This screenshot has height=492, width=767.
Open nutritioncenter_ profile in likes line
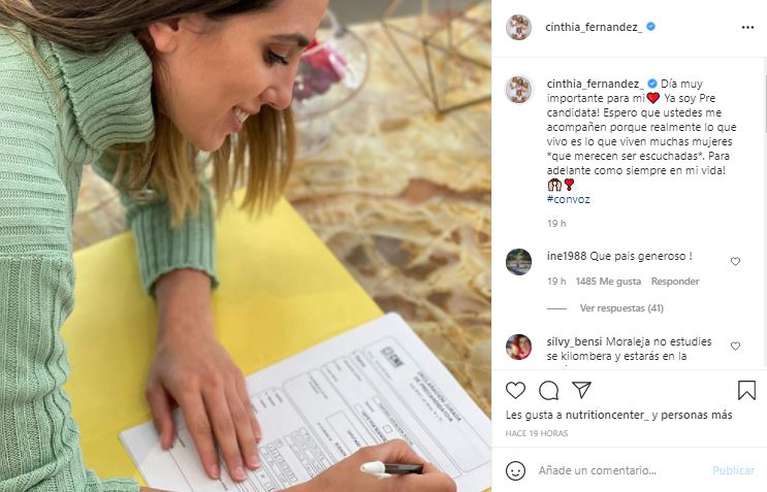coord(607,415)
